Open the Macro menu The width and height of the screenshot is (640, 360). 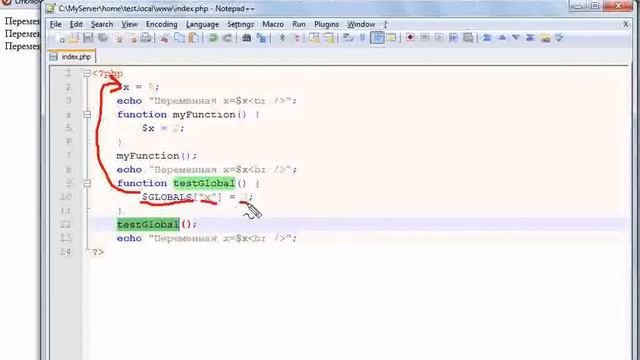point(273,24)
